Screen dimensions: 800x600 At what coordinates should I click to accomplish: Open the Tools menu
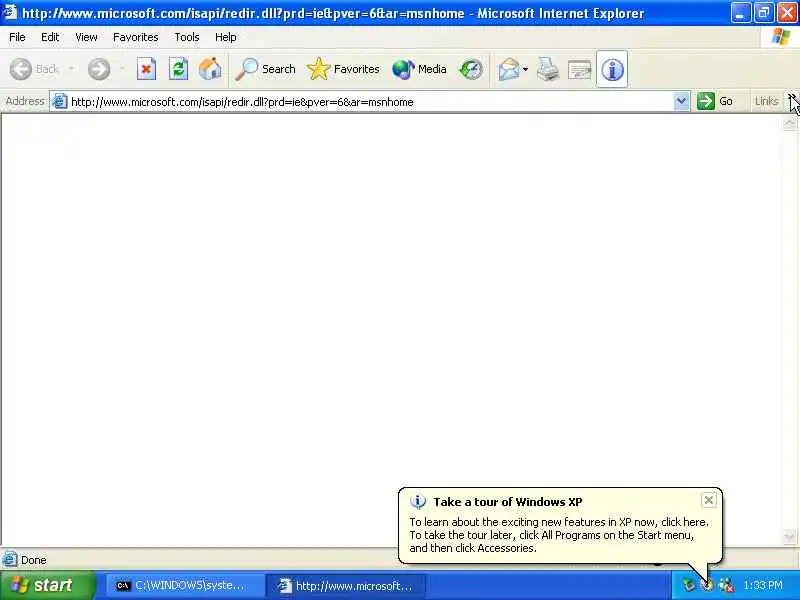(187, 37)
